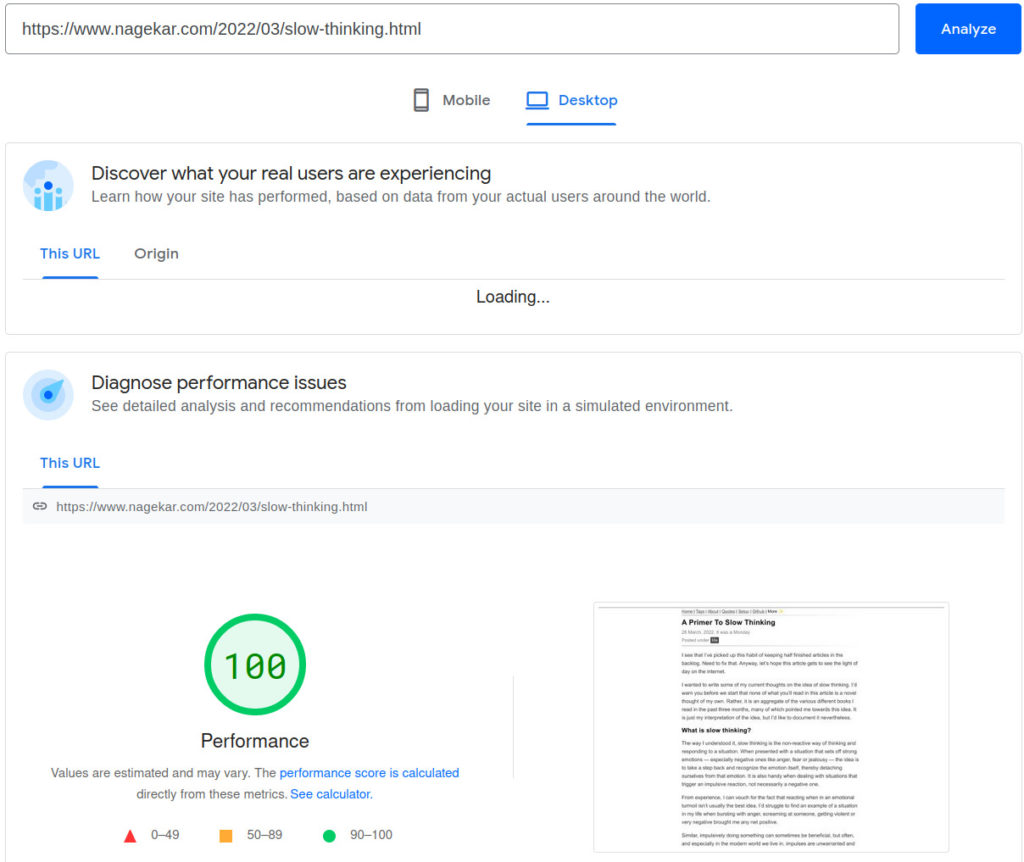This screenshot has width=1024, height=862.
Task: Open This URL tab under real users
Action: tap(70, 253)
